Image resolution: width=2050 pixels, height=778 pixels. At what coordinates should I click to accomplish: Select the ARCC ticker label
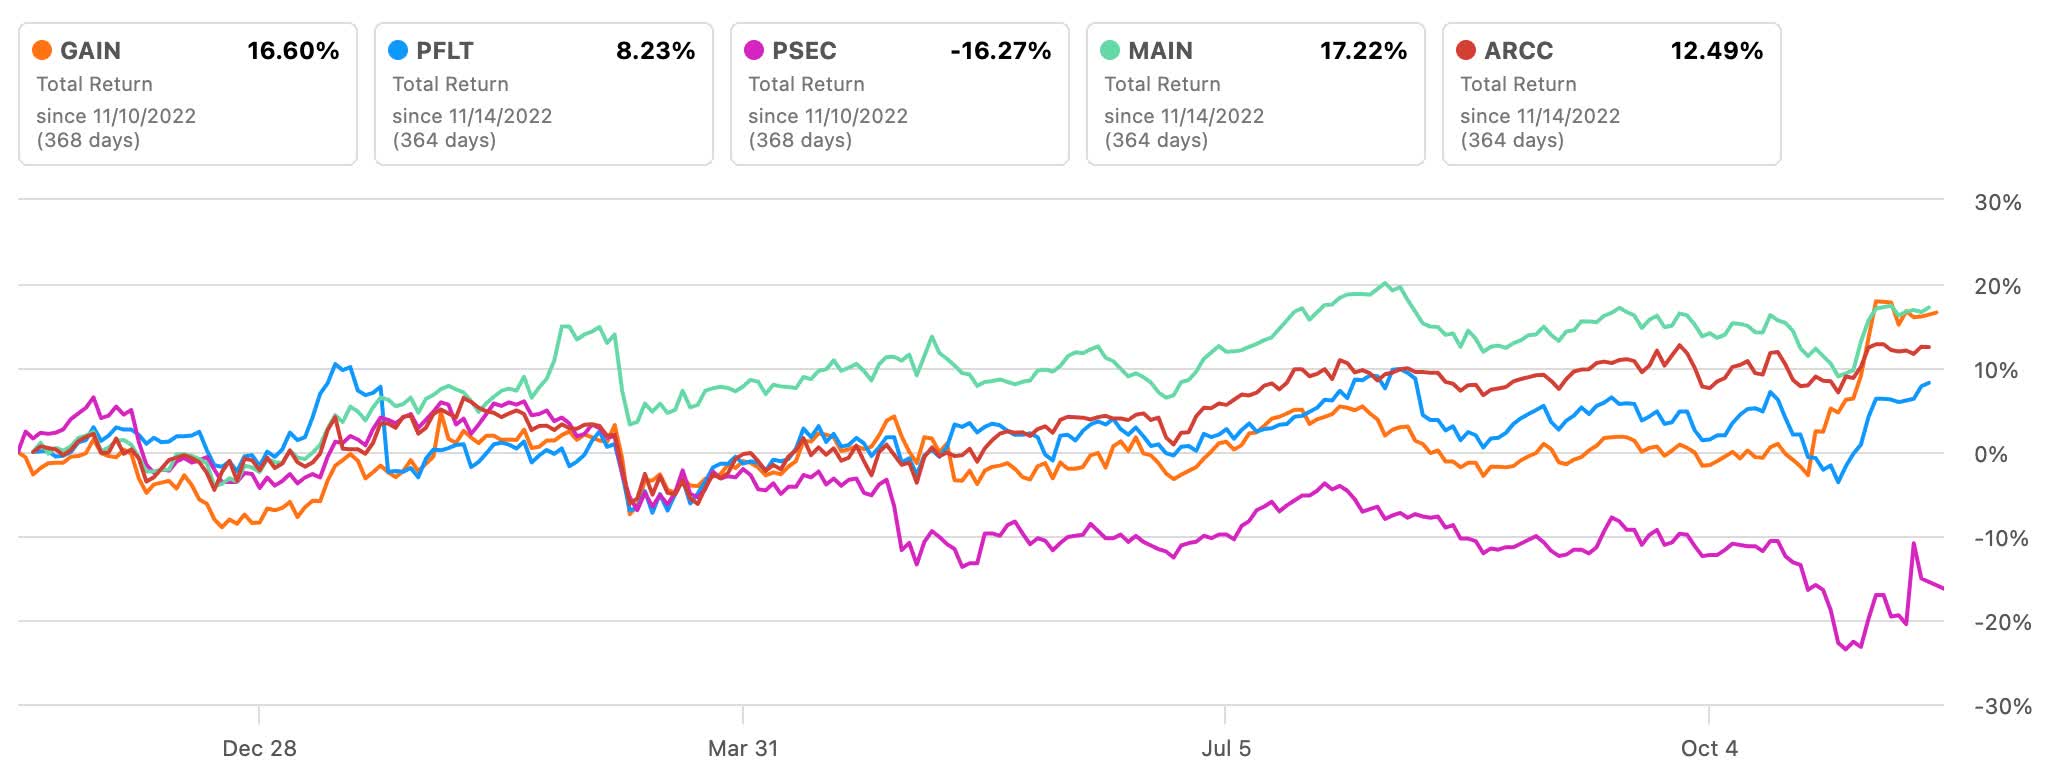tap(1518, 50)
